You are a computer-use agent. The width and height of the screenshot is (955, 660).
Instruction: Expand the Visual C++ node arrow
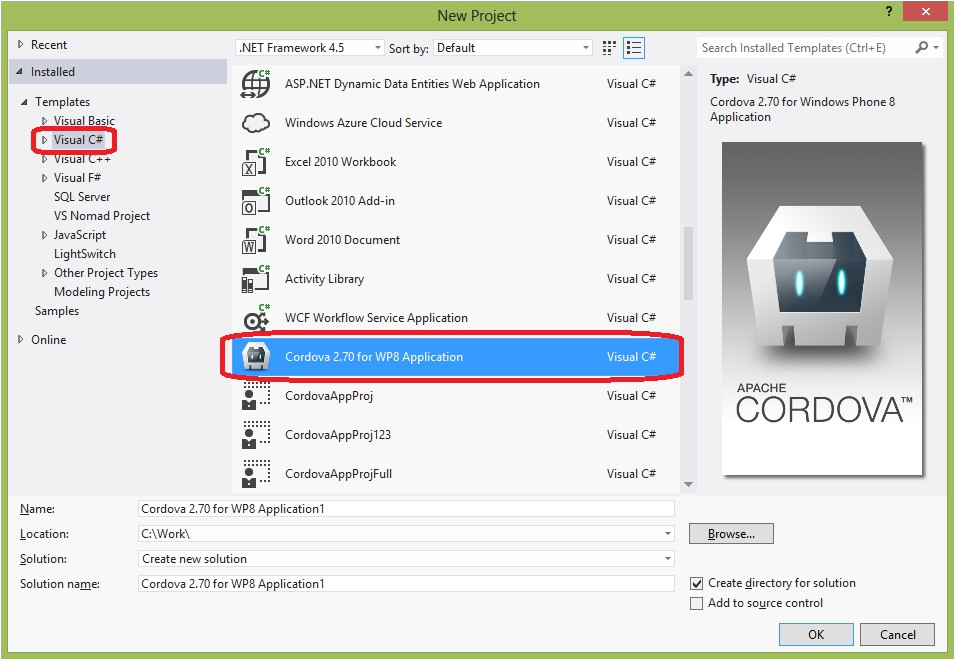[x=44, y=159]
